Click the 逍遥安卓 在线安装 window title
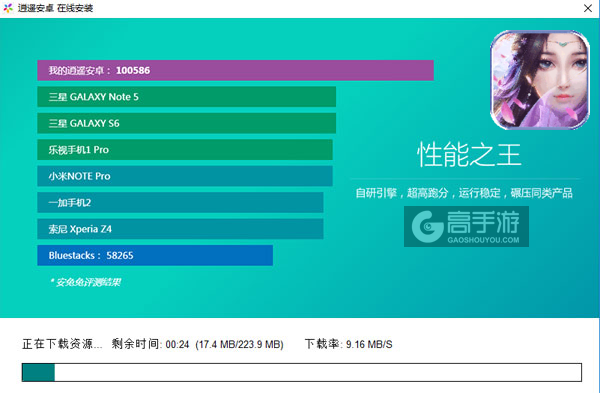 55,8
